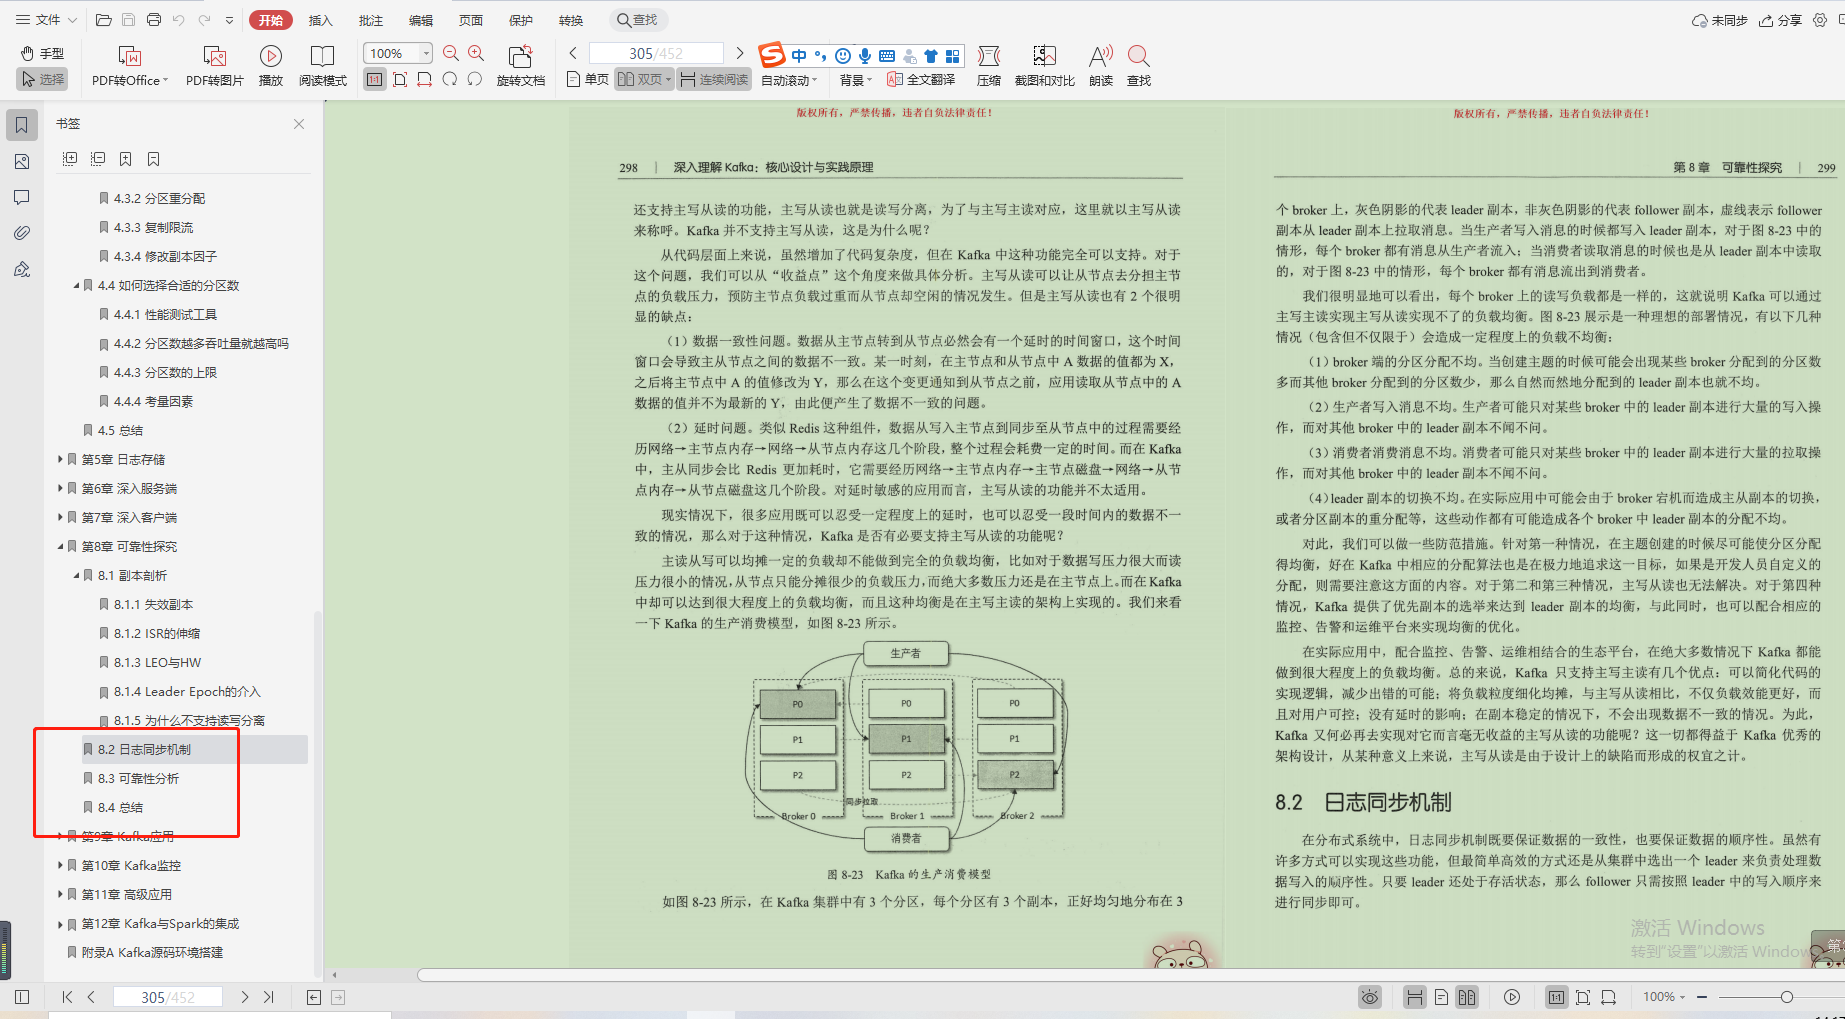Go to next page arrow in ribbon
The image size is (1845, 1019).
[740, 53]
